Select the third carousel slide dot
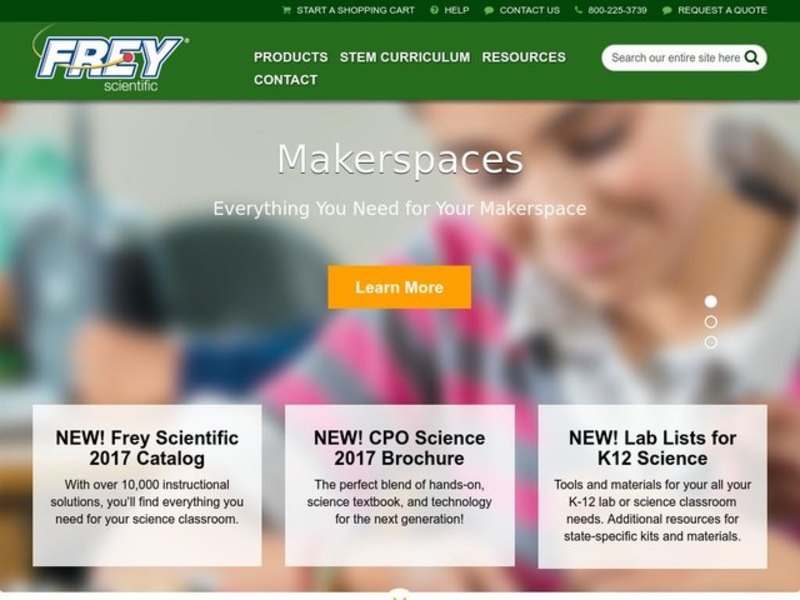This screenshot has height=600, width=800. (x=711, y=342)
